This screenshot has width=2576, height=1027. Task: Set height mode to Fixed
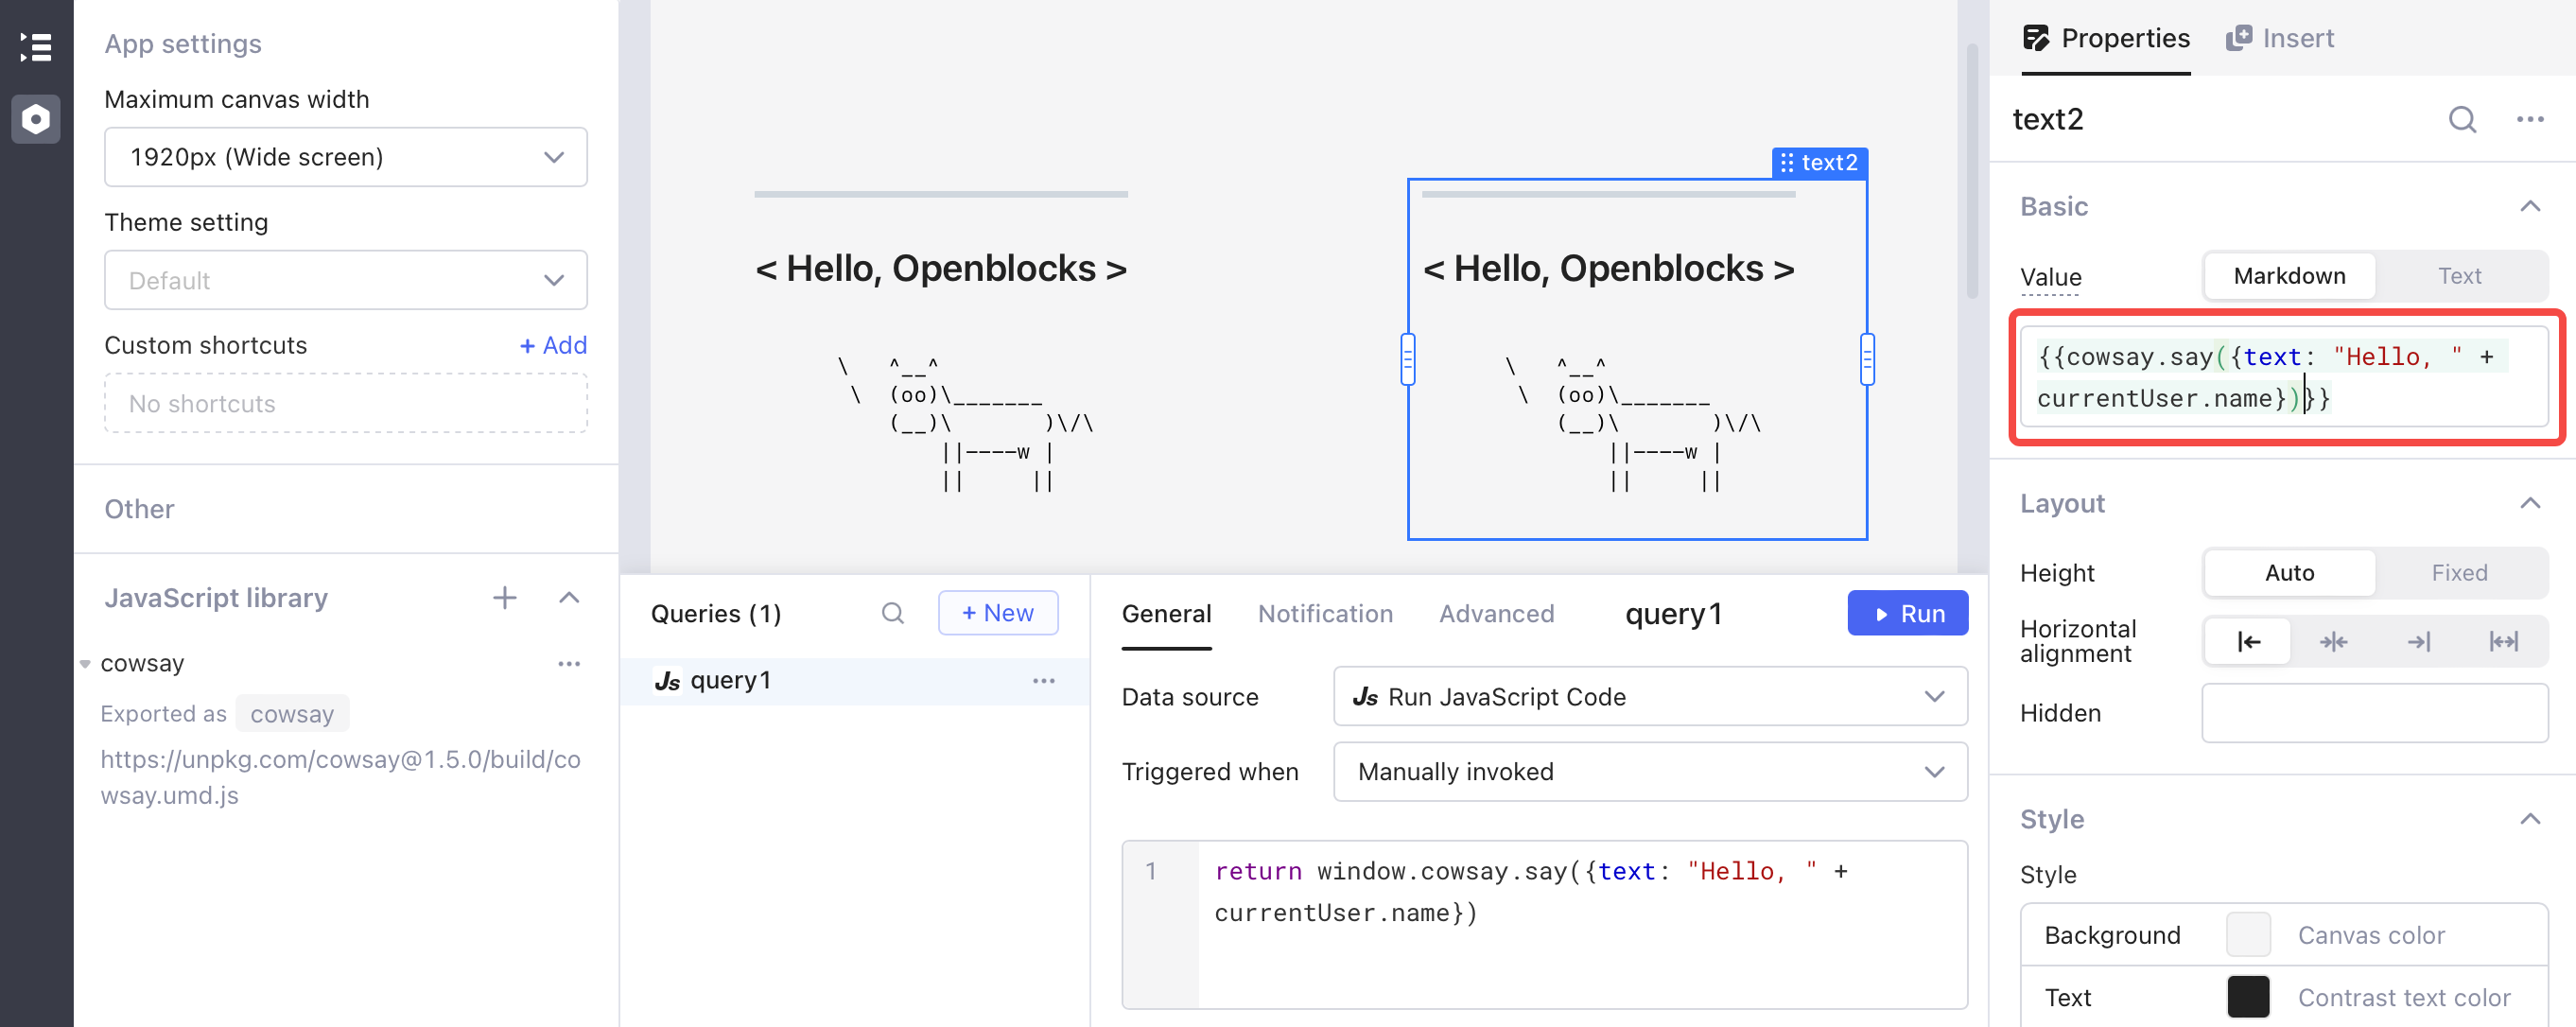tap(2459, 573)
